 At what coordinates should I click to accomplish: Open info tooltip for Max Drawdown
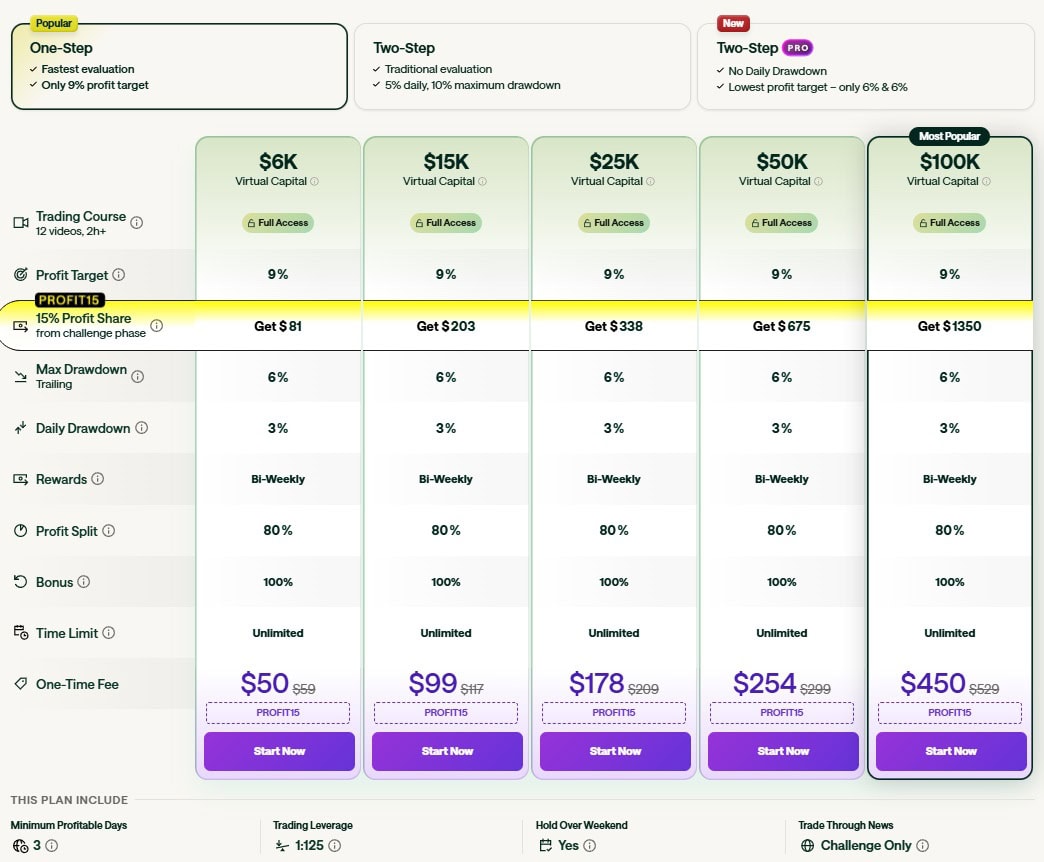pos(138,377)
